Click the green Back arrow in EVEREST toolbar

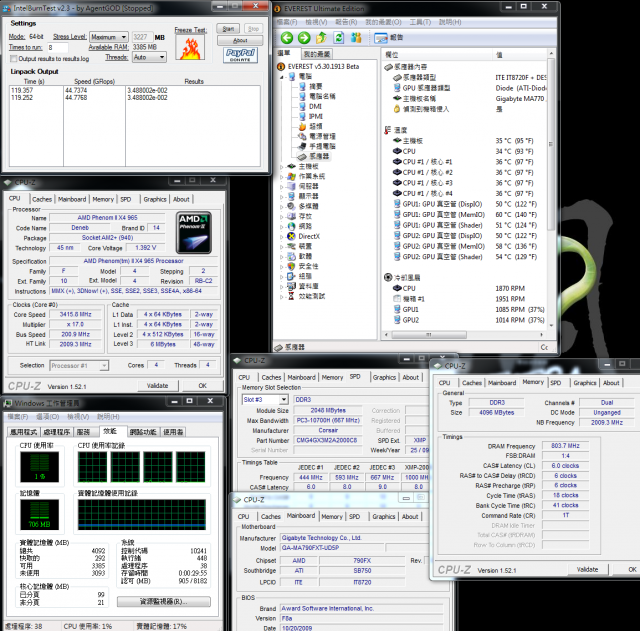tap(287, 38)
